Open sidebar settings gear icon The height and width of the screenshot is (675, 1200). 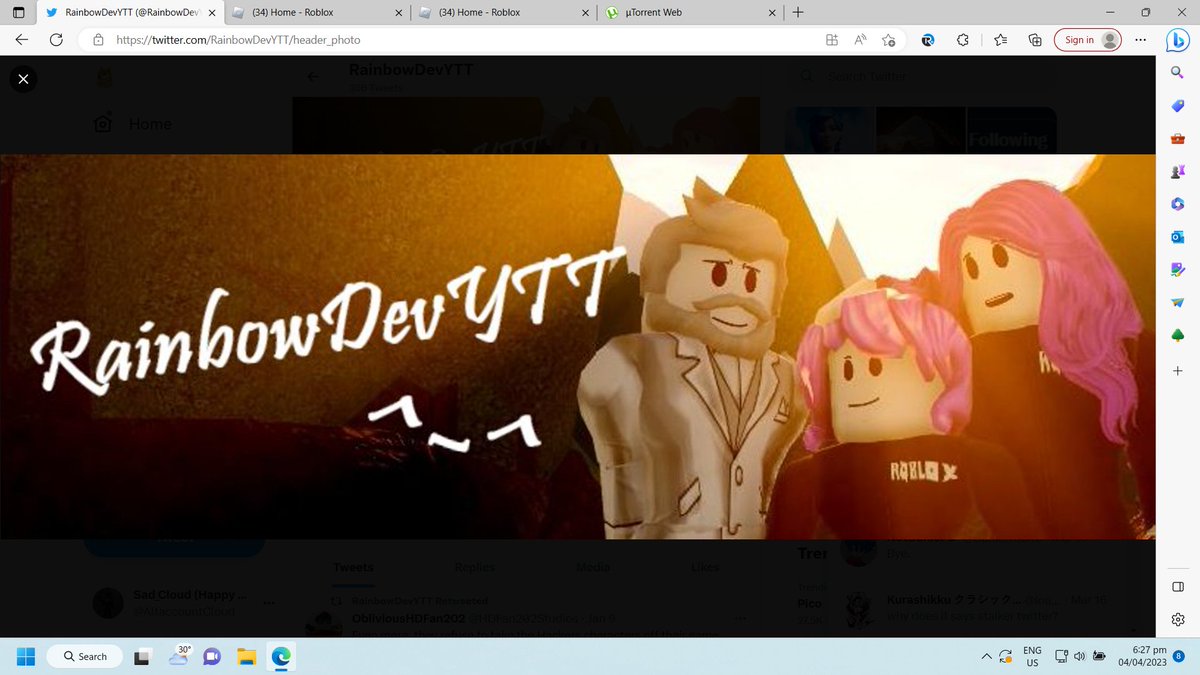click(1178, 619)
